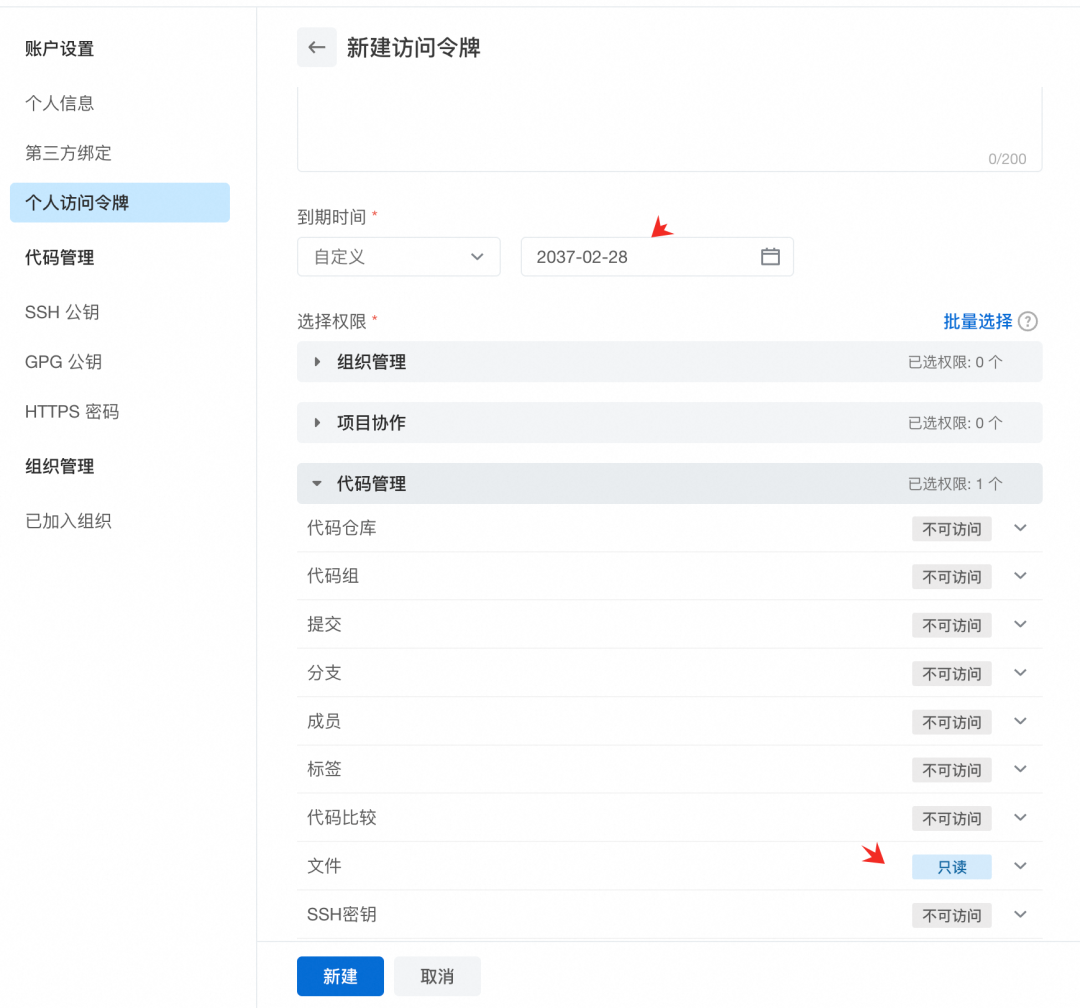Click the back arrow to return
Image resolution: width=1080 pixels, height=1008 pixels.
coord(316,47)
